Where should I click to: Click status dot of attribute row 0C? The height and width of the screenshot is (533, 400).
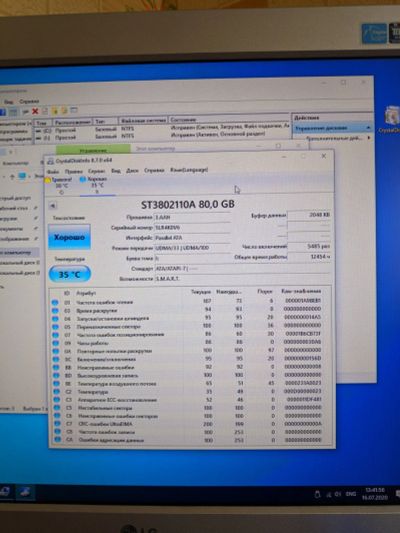[x=56, y=359]
